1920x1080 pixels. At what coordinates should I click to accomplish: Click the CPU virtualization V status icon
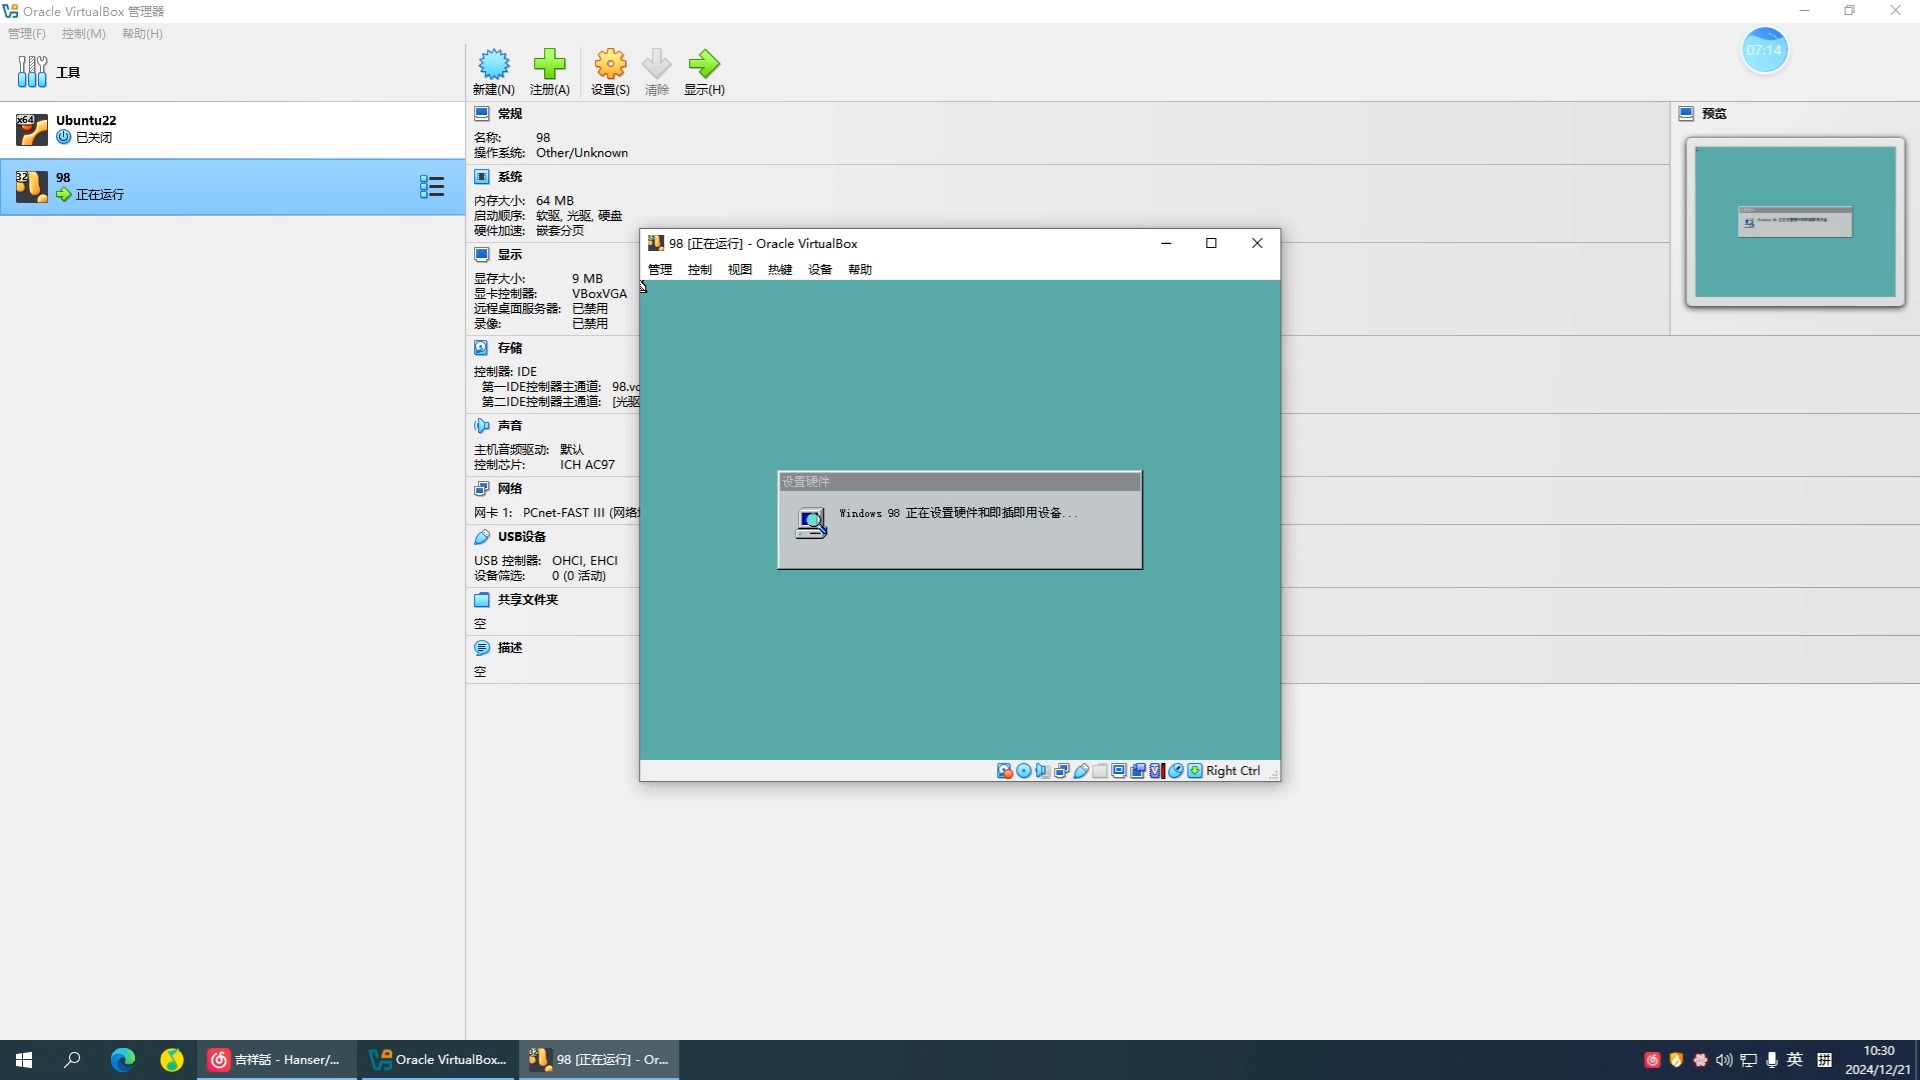click(x=1157, y=771)
